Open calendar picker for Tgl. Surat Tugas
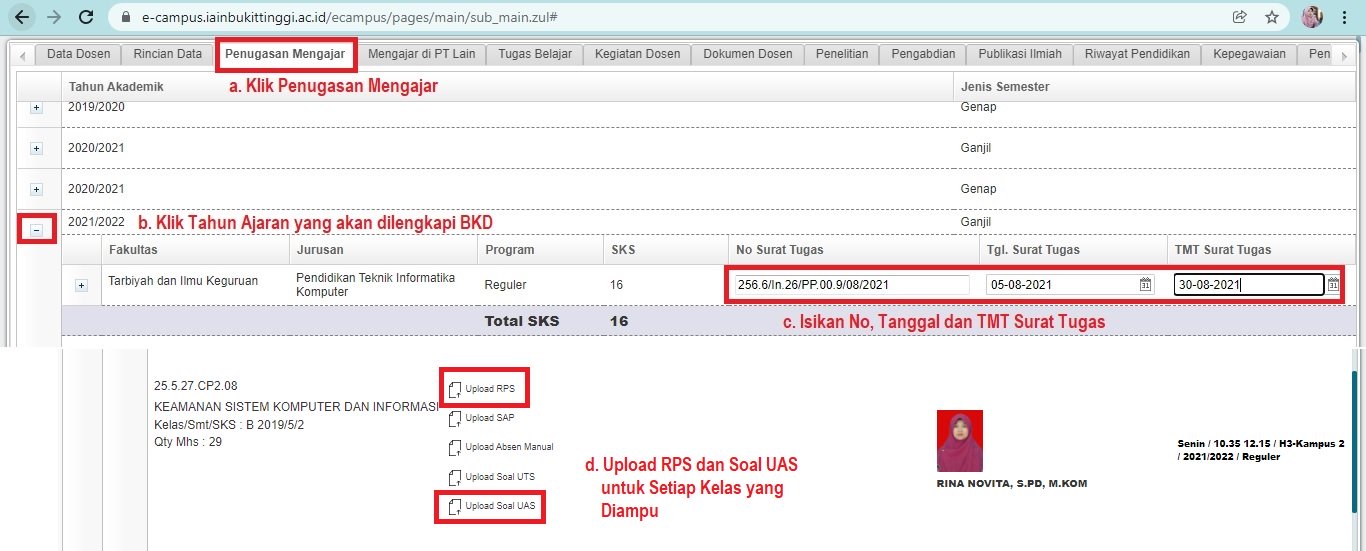1366x551 pixels. 1145,285
